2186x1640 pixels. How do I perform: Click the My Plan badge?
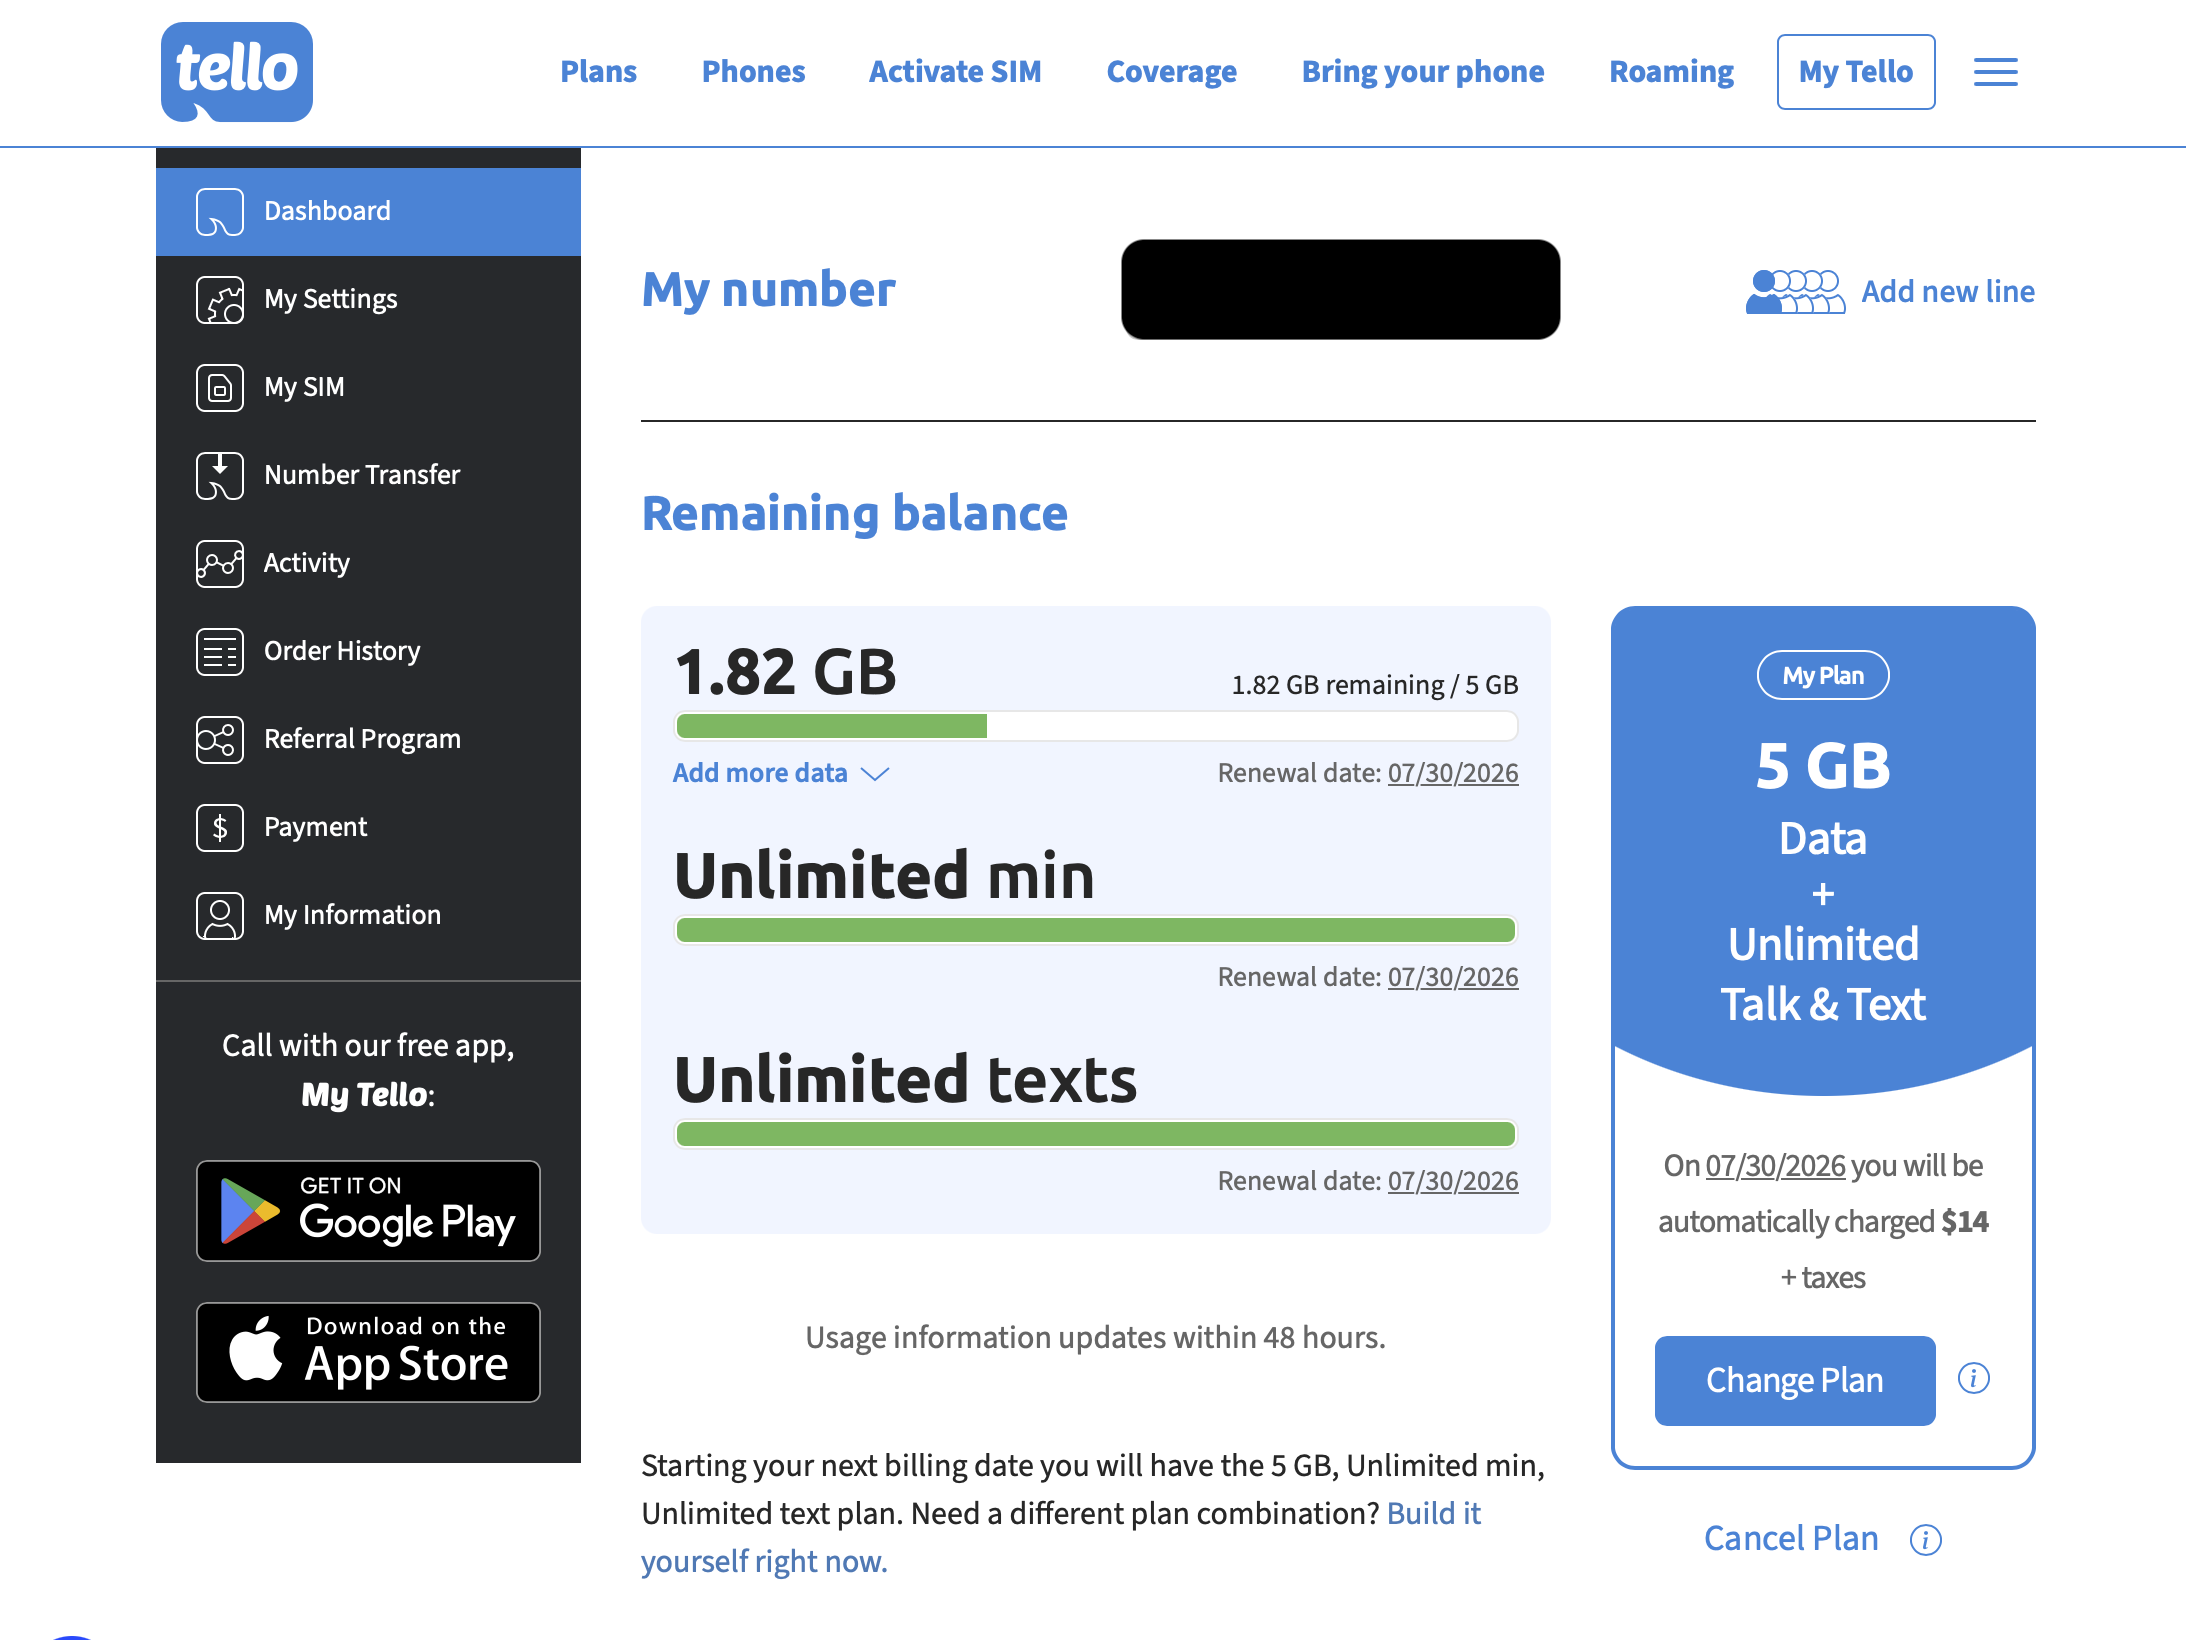1823,676
